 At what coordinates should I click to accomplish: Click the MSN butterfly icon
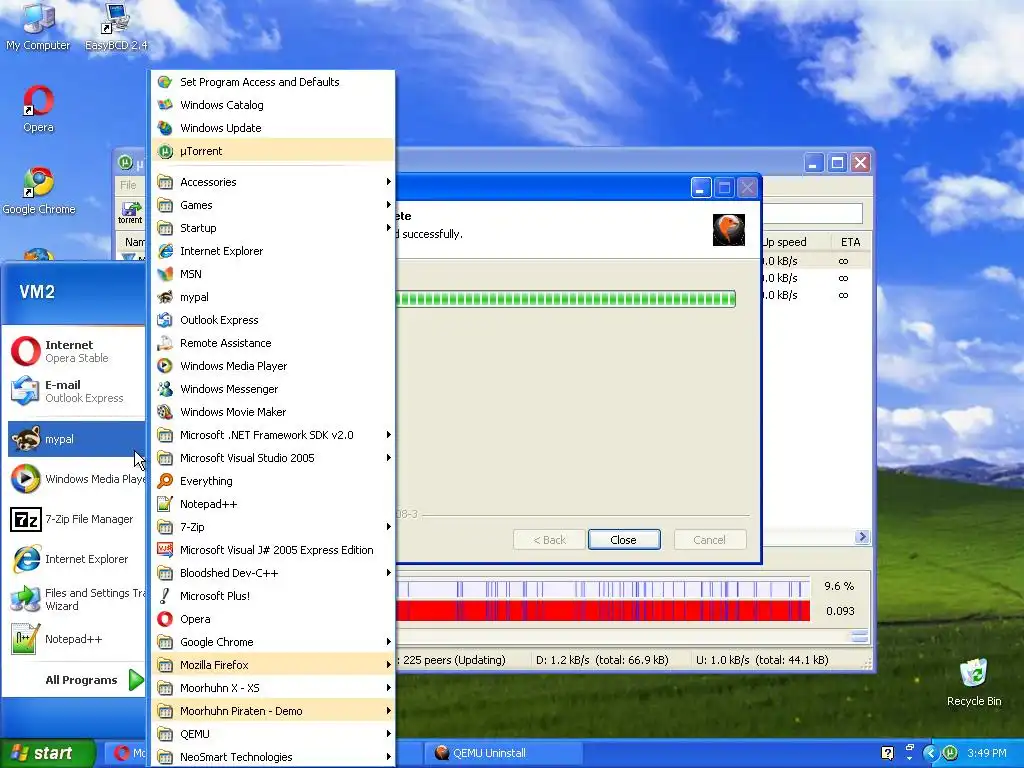pos(165,274)
